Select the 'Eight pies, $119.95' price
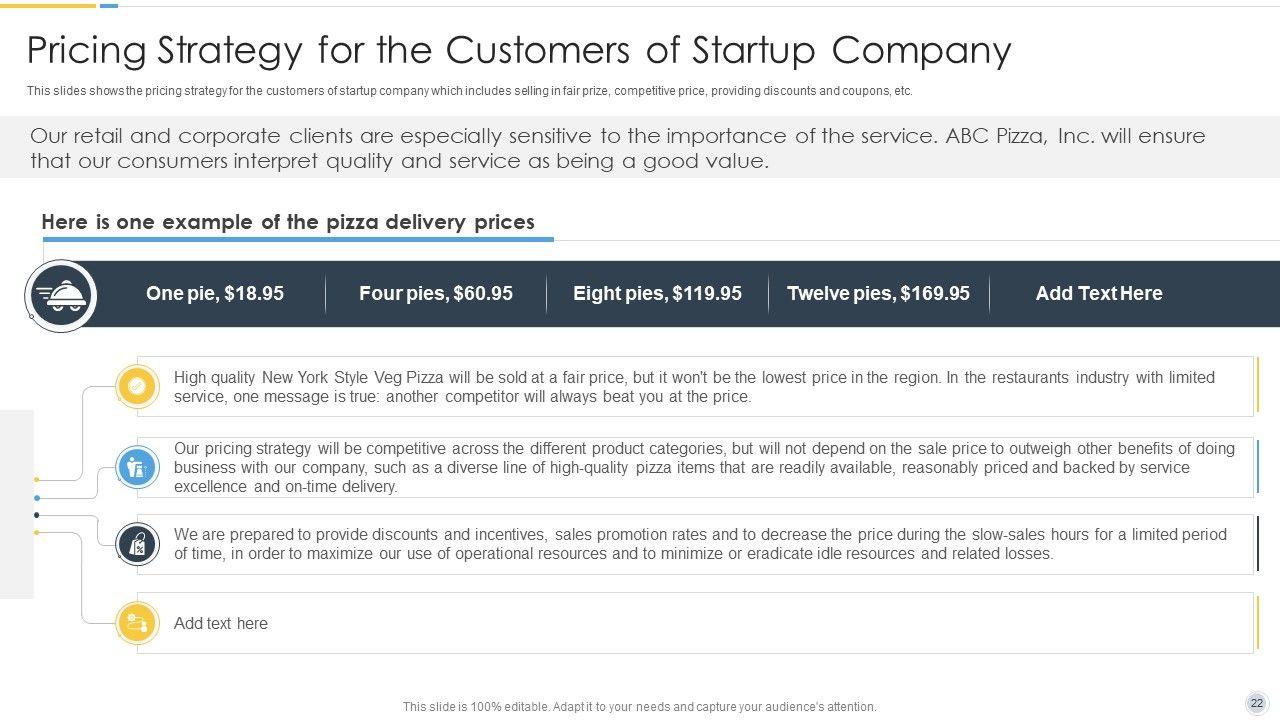This screenshot has height=720, width=1280. pos(657,293)
